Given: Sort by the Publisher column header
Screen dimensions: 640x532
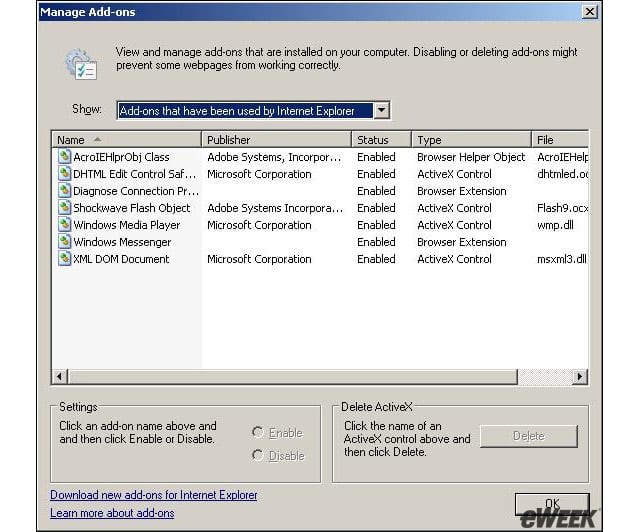Looking at the screenshot, I should pyautogui.click(x=276, y=140).
